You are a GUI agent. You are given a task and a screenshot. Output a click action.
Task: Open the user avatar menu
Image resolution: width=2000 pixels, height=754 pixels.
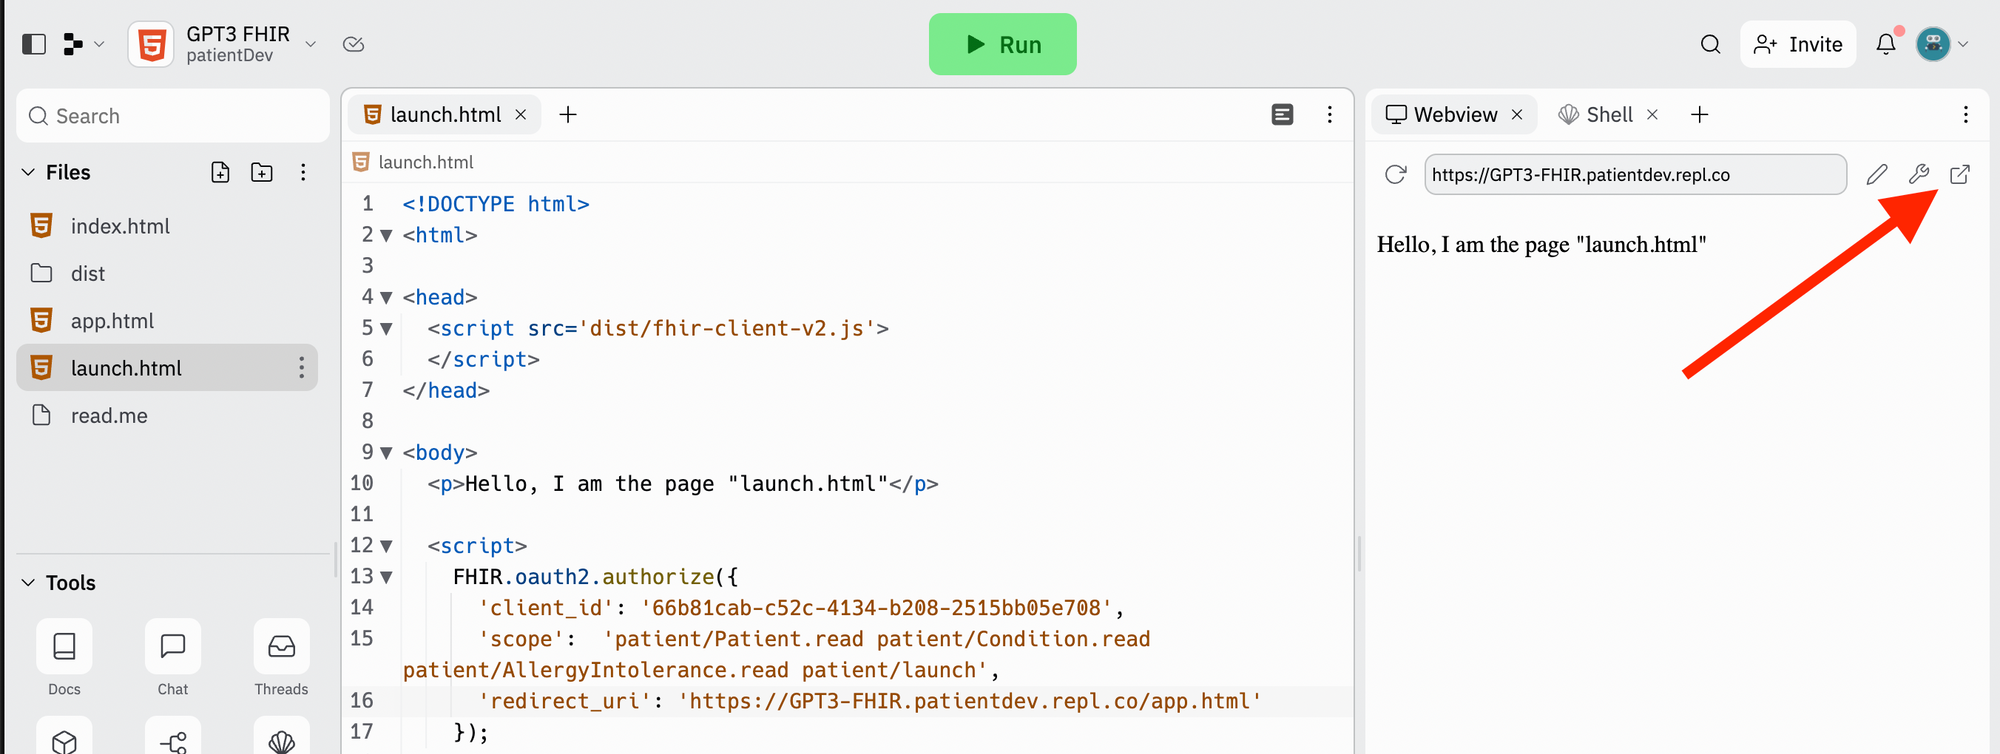point(1942,44)
